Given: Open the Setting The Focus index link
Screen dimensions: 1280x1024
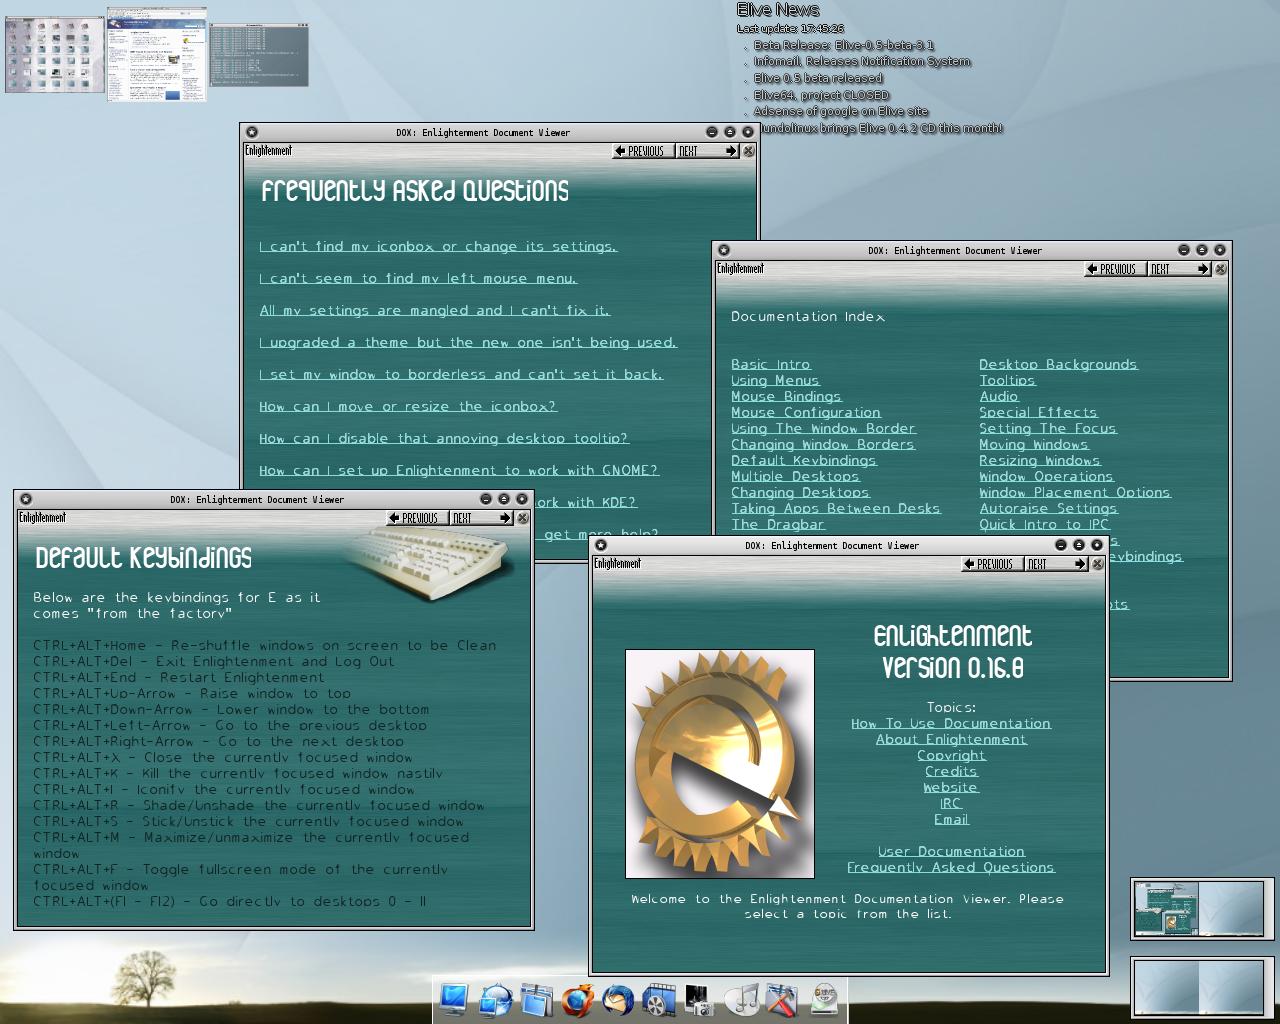Looking at the screenshot, I should click(x=1048, y=429).
